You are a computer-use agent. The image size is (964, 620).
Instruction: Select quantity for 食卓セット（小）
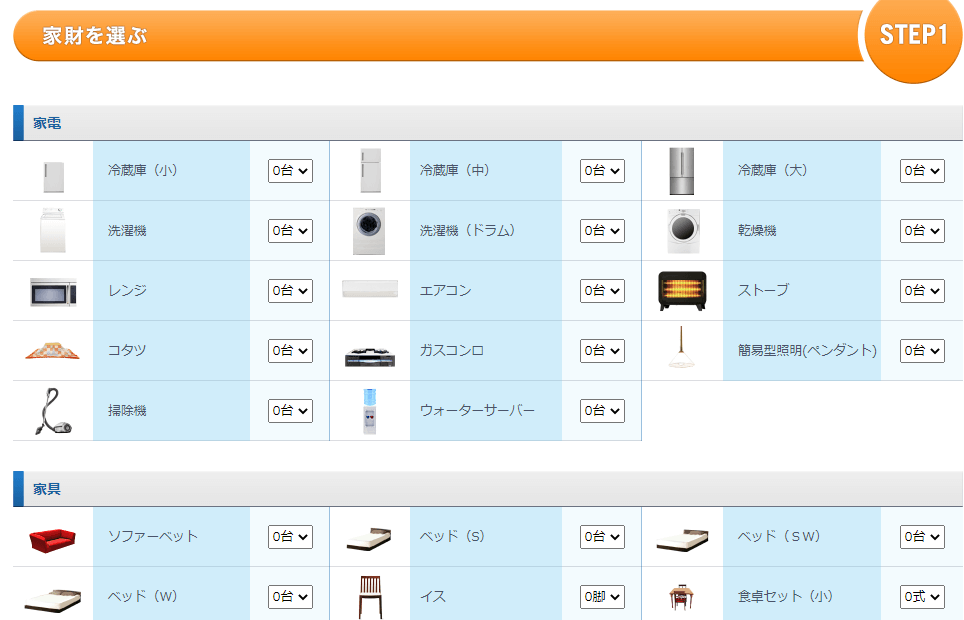922,597
